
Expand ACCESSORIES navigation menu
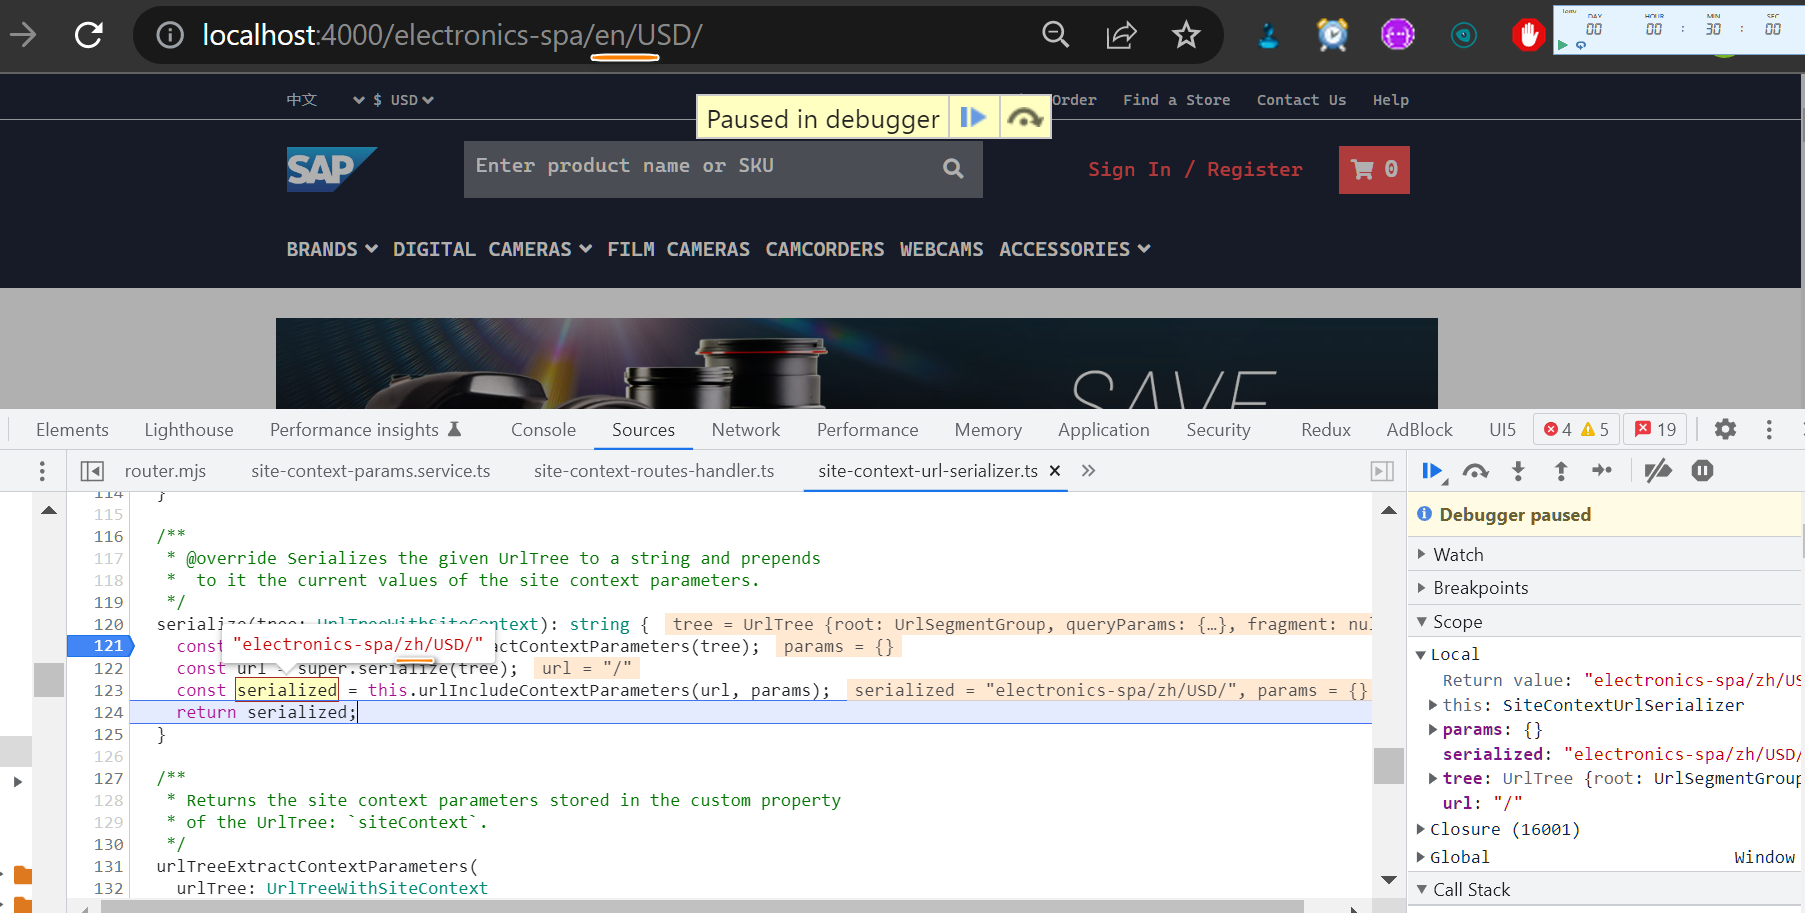click(x=1075, y=249)
